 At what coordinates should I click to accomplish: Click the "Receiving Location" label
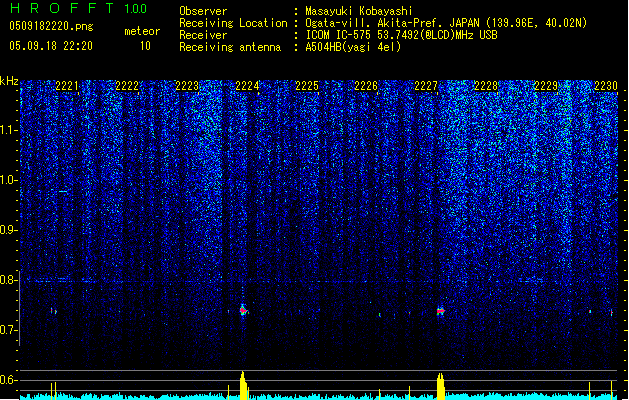[233, 23]
